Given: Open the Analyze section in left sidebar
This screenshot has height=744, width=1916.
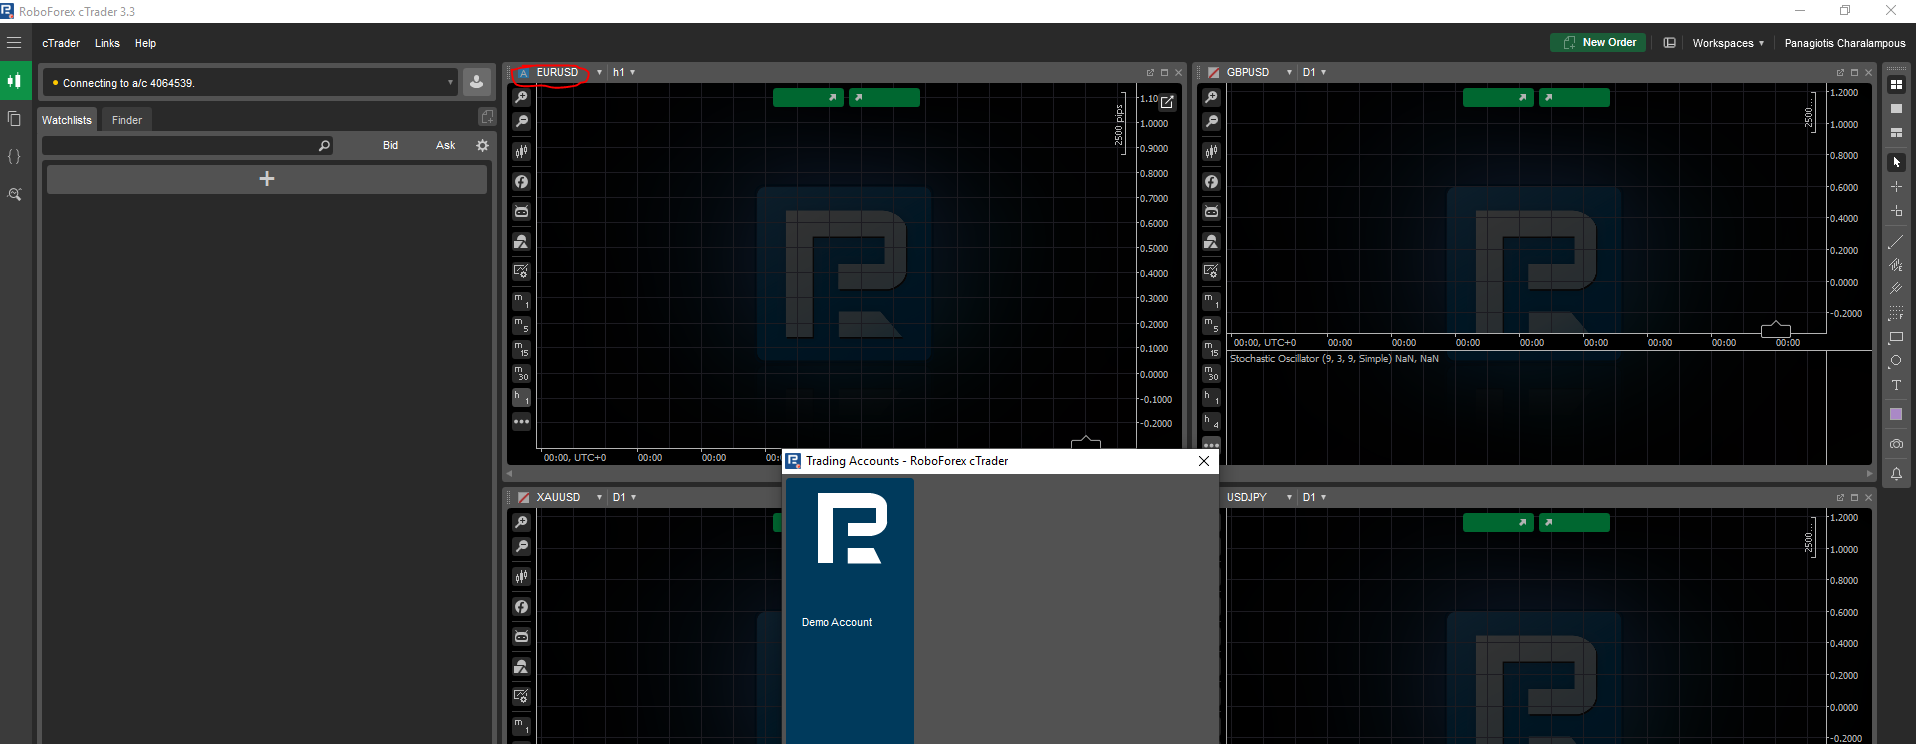Looking at the screenshot, I should (14, 195).
